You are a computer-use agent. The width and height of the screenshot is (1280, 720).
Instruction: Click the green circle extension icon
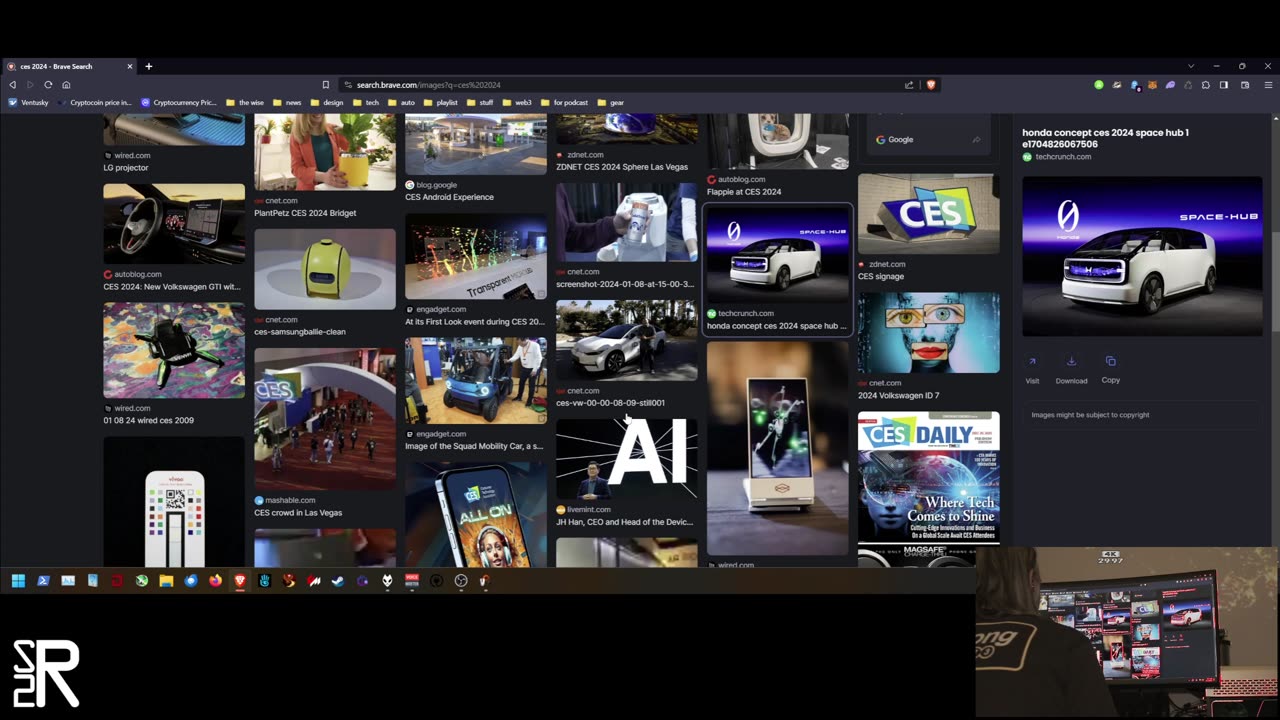point(1099,85)
